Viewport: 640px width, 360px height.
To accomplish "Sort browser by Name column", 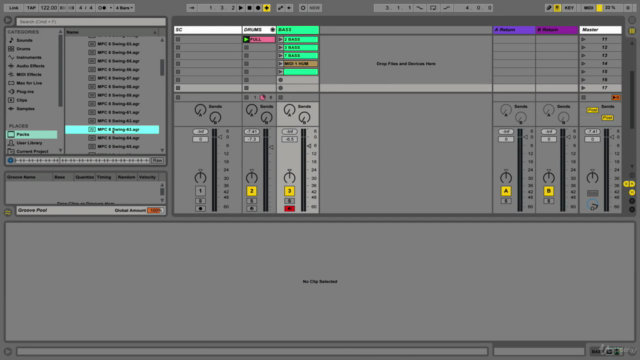I will point(112,32).
